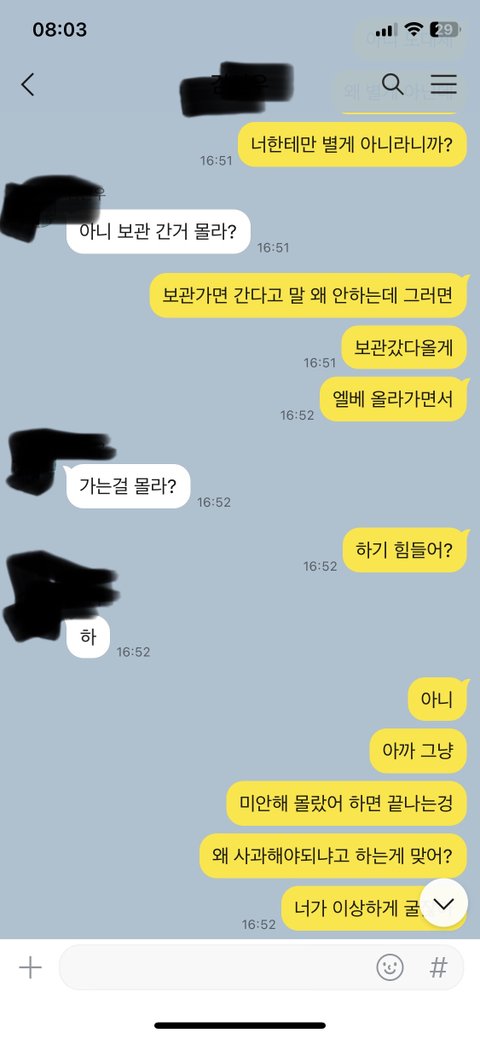The width and height of the screenshot is (480, 1039).
Task: Open the hamburger chat menu
Action: [x=444, y=84]
